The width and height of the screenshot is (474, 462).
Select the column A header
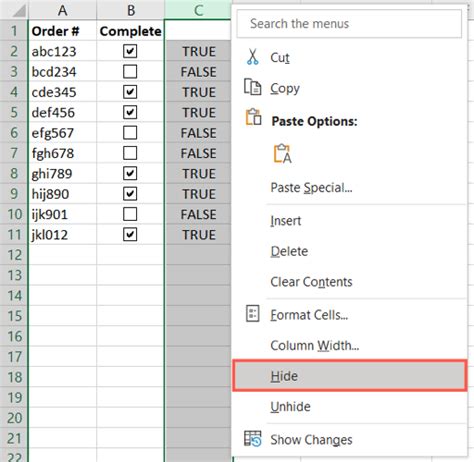[x=63, y=10]
